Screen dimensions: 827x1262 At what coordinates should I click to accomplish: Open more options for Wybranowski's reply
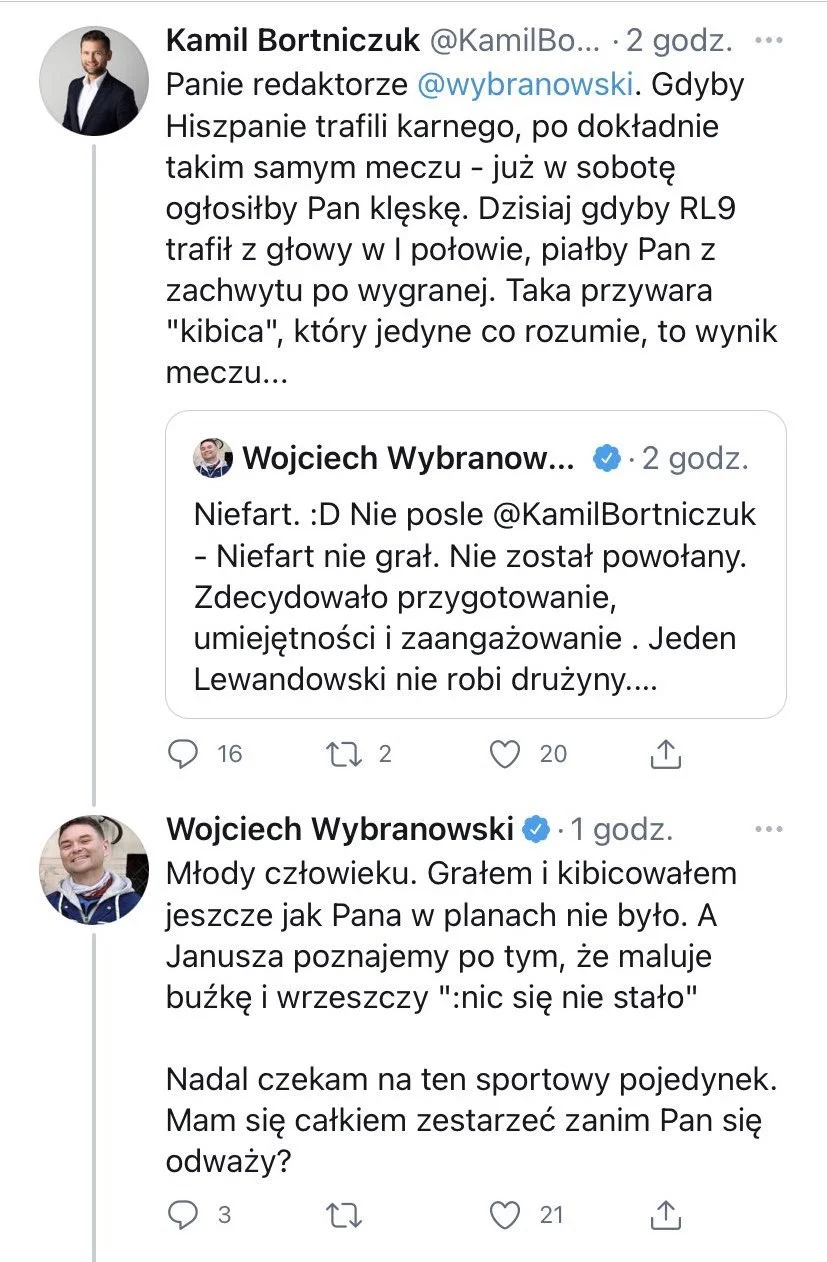tap(768, 829)
